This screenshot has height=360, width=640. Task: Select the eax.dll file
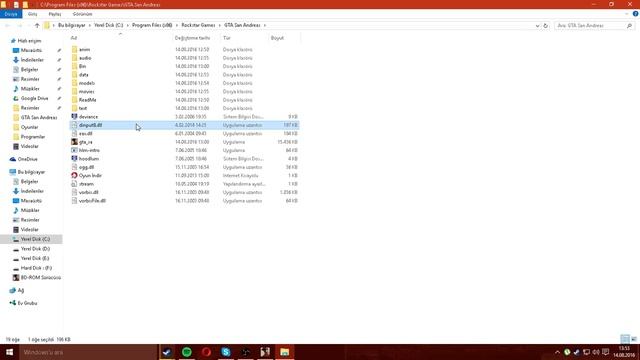85,133
